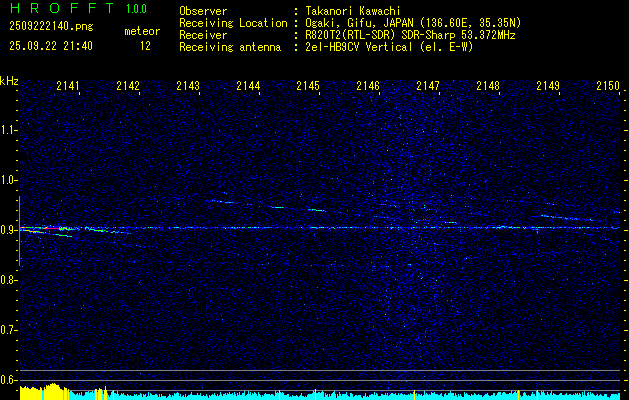Viewport: 629px width, 400px height.
Task: Click antenna 2el-HB9CV Vertical text
Action: click(x=389, y=47)
